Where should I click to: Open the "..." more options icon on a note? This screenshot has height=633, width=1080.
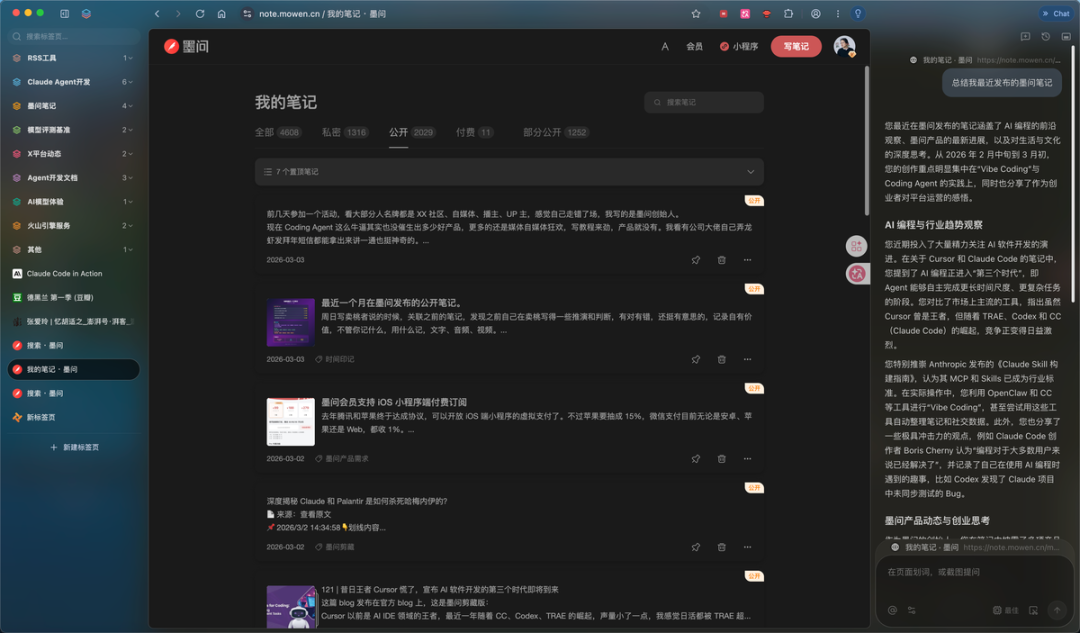(747, 260)
